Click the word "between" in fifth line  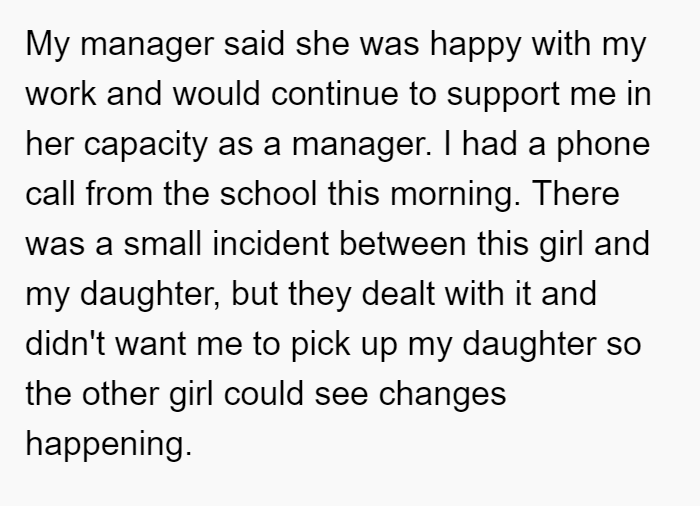(x=403, y=244)
